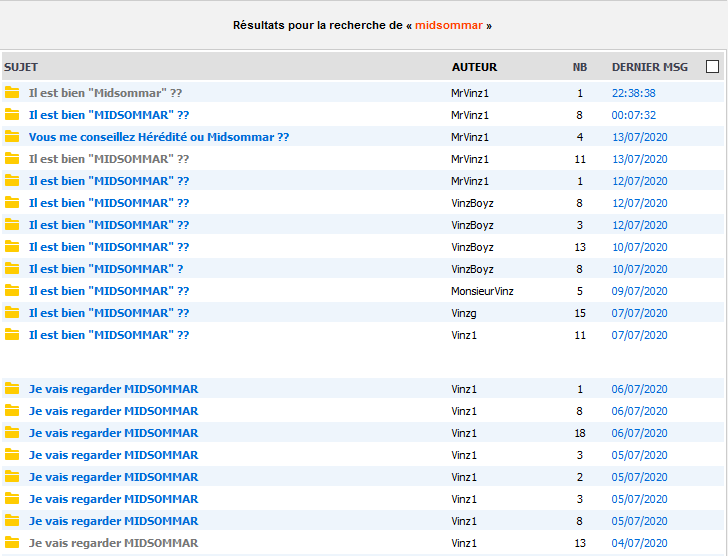Click message count 15 on Vinzg row
Viewport: 728px width, 556px height.
(x=580, y=313)
